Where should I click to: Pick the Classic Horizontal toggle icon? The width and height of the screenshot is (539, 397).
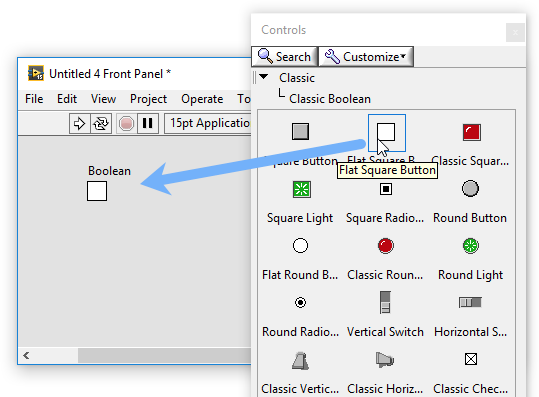pos(385,360)
